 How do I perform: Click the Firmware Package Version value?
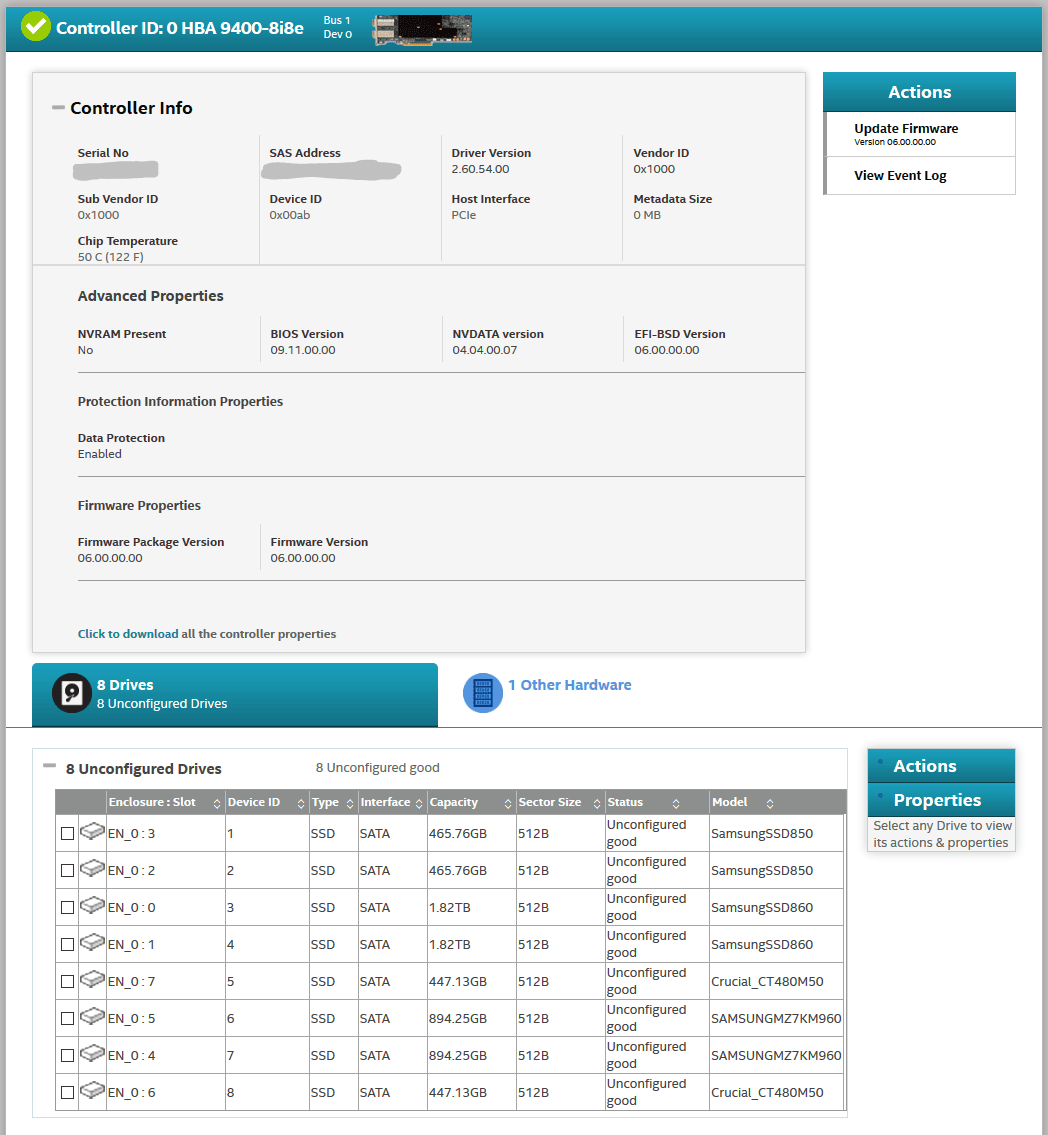click(110, 558)
